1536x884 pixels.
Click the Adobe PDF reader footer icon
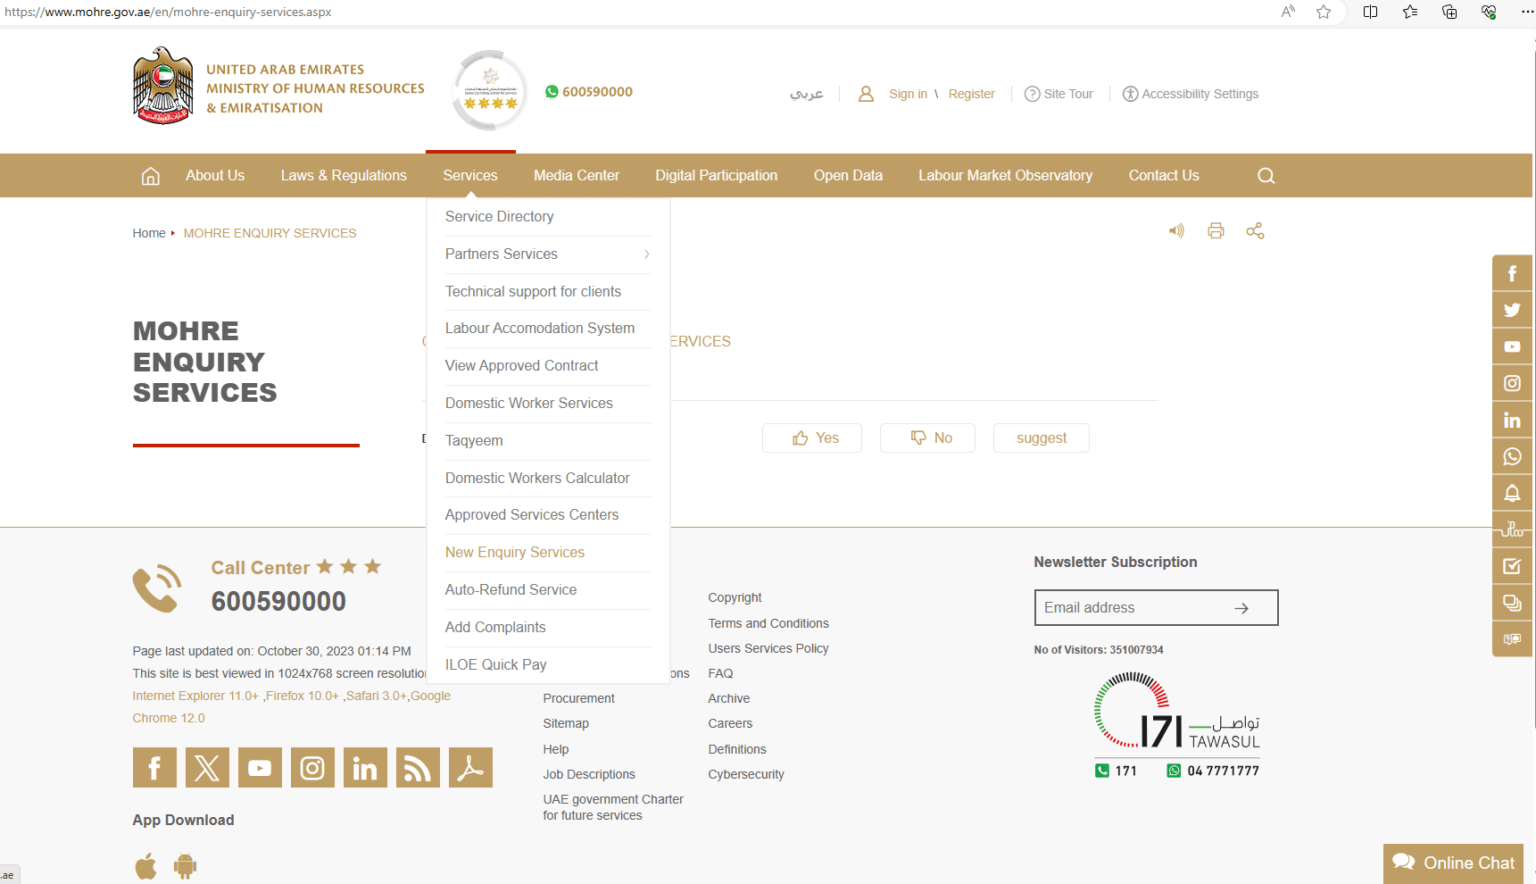point(470,767)
